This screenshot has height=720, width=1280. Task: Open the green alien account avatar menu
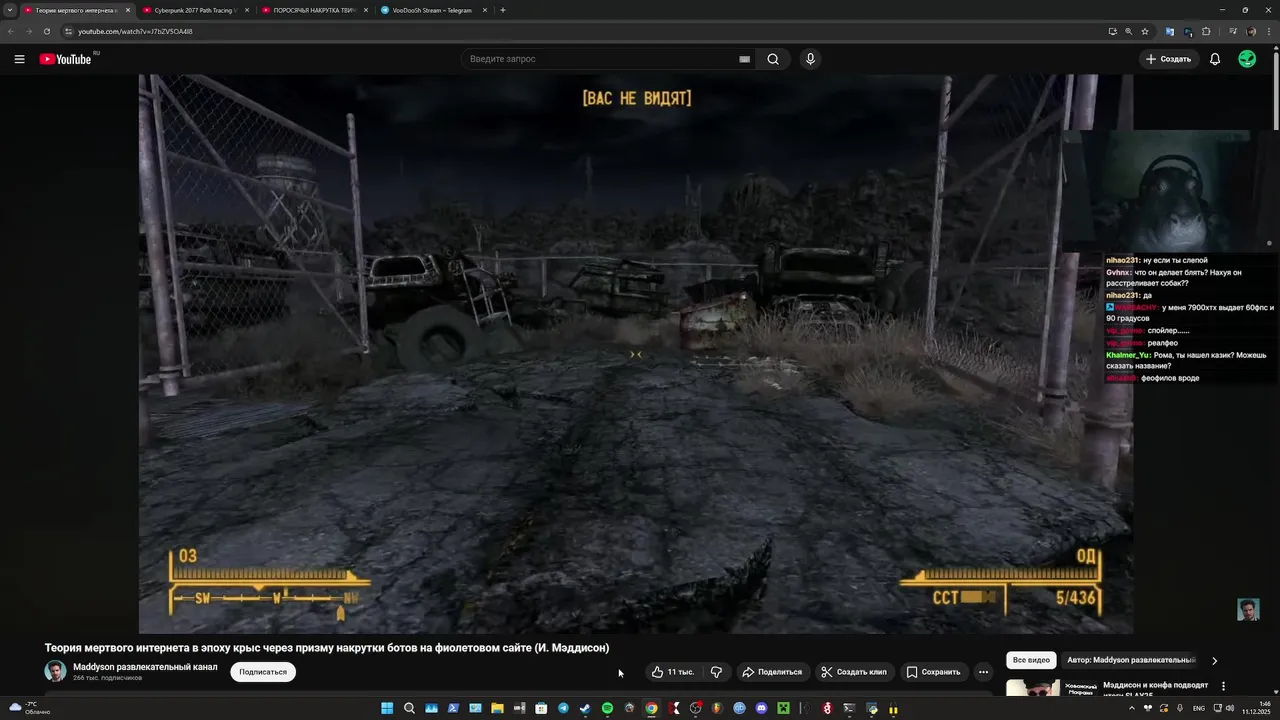click(x=1247, y=59)
